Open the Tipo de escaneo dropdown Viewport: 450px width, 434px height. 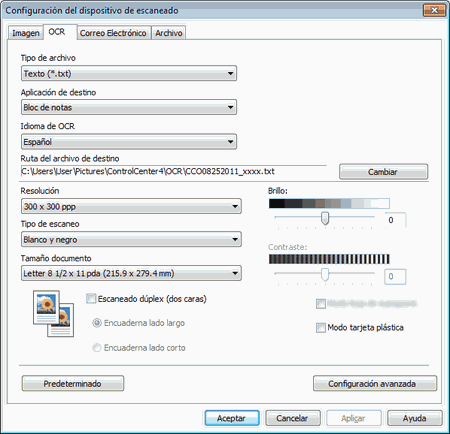click(131, 239)
